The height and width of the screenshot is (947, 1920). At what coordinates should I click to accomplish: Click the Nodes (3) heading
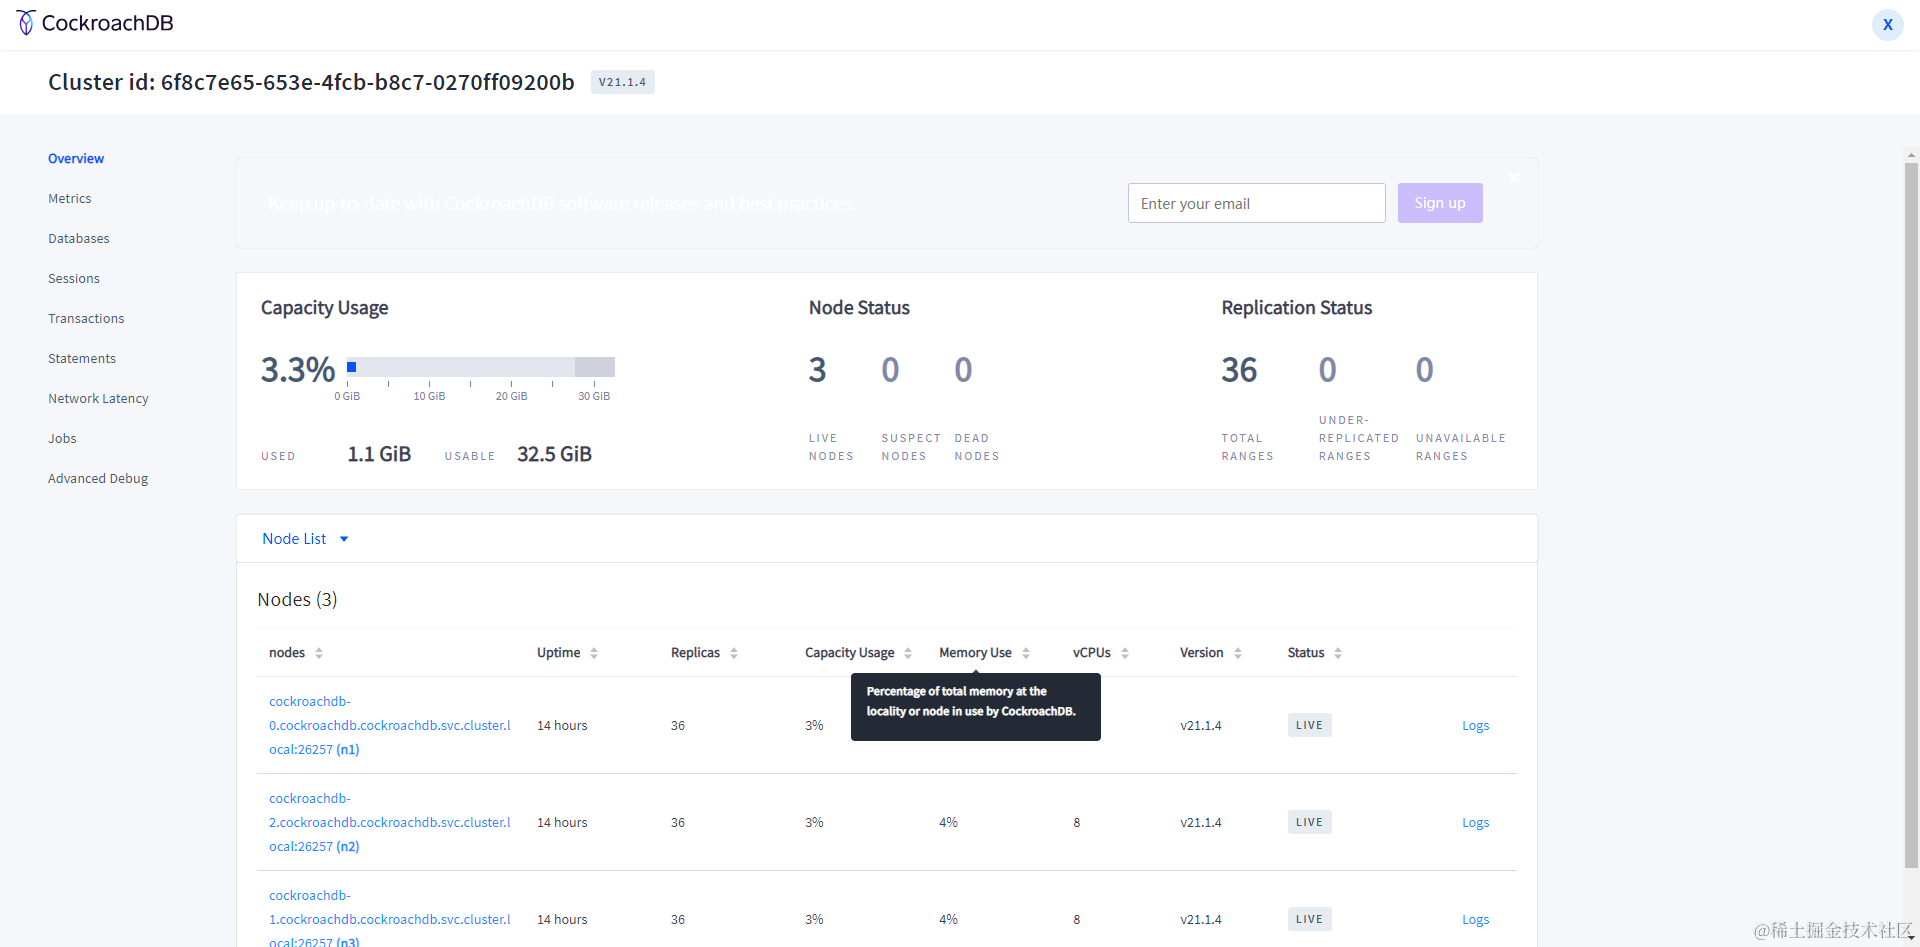297,600
